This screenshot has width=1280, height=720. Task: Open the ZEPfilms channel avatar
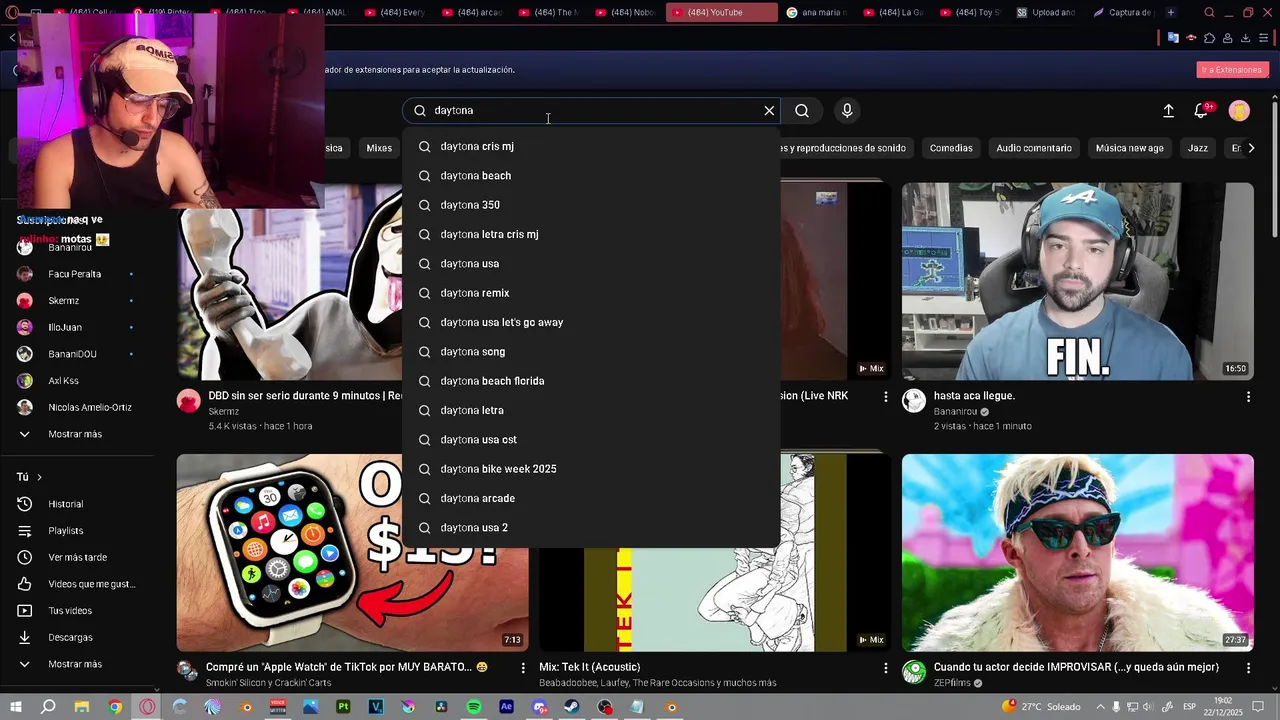pos(914,672)
